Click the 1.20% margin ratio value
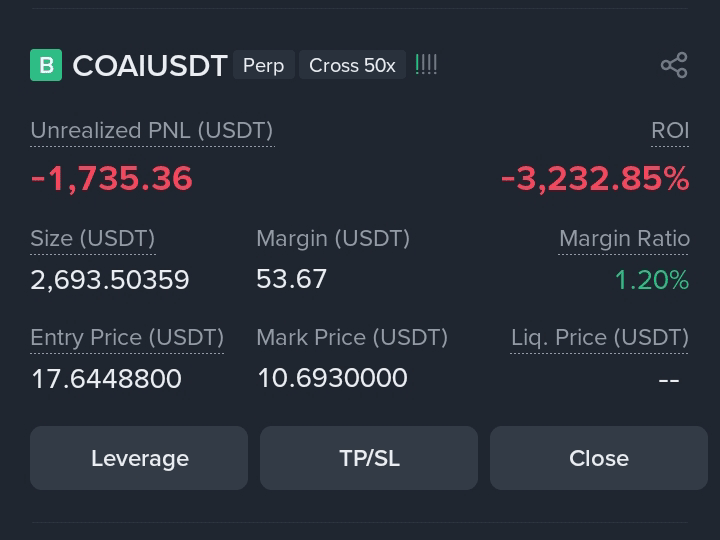 pyautogui.click(x=652, y=280)
